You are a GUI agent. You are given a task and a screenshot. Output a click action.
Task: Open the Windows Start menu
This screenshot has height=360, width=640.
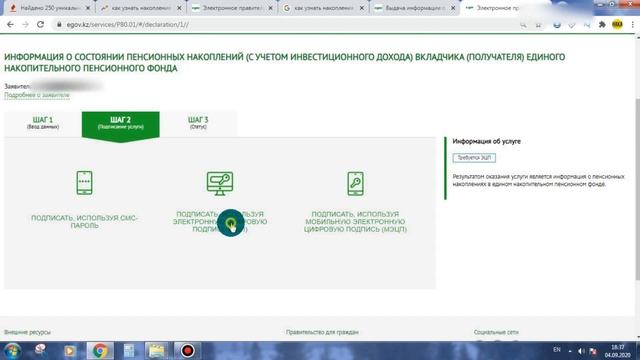(12, 351)
